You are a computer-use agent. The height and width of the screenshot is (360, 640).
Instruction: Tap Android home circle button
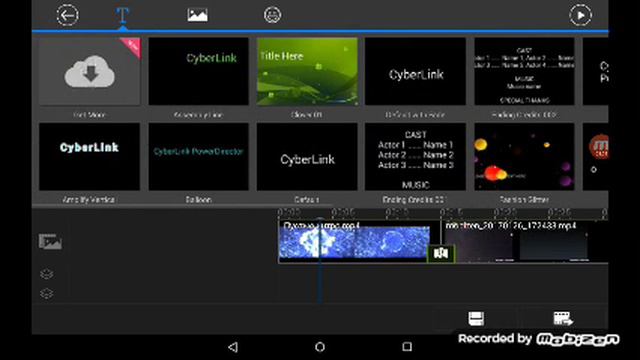pos(320,347)
